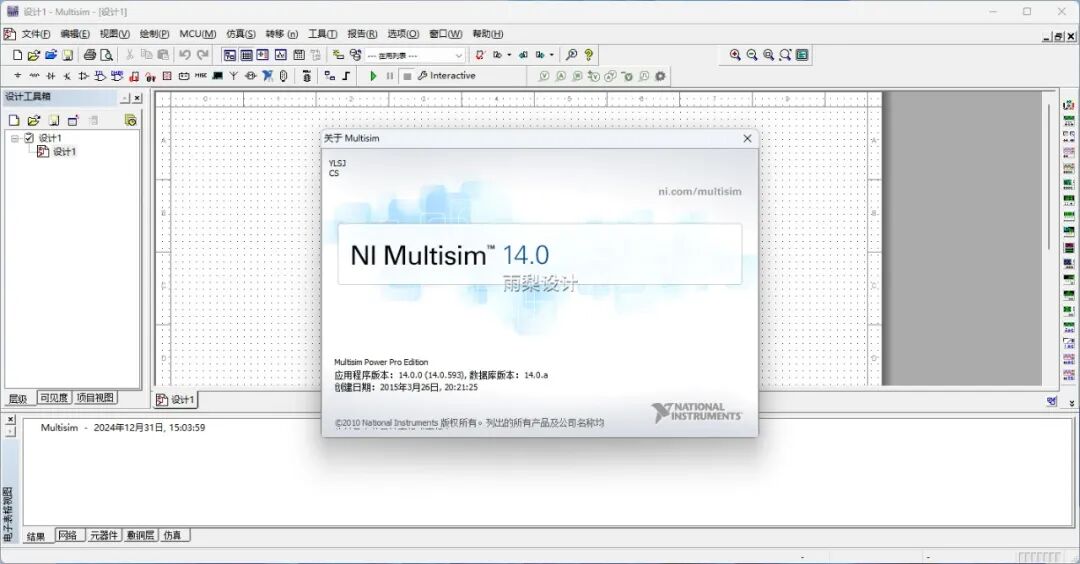Open the Grapher view icon
The width and height of the screenshot is (1080, 564).
(x=280, y=55)
